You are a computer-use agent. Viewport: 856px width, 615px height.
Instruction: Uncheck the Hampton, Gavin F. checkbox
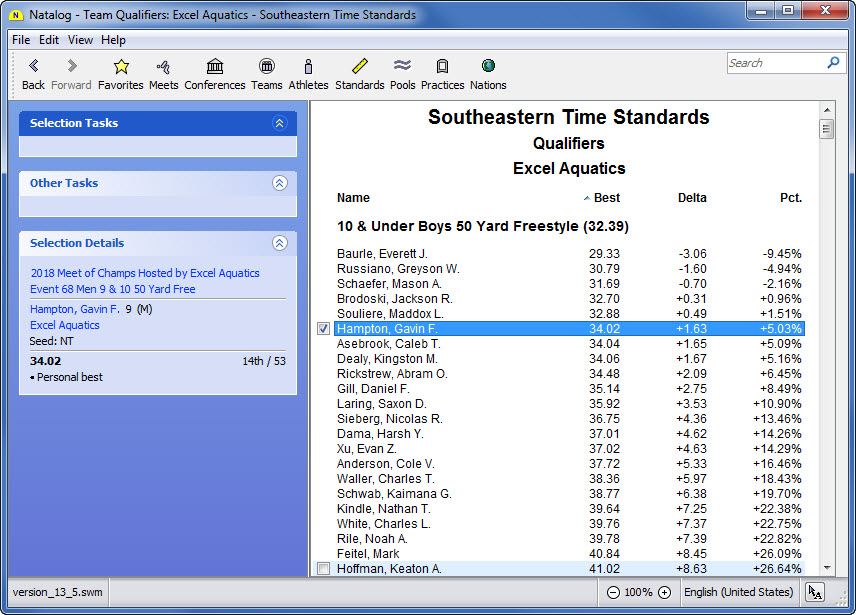click(x=323, y=329)
